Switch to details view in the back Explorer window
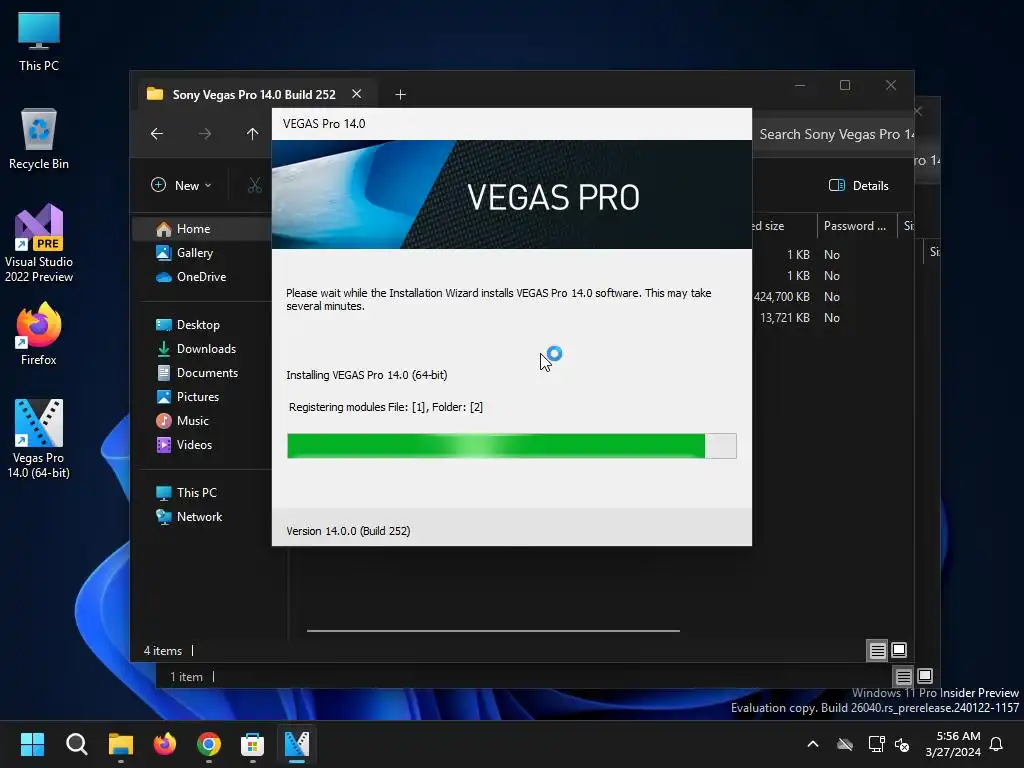 [x=903, y=676]
